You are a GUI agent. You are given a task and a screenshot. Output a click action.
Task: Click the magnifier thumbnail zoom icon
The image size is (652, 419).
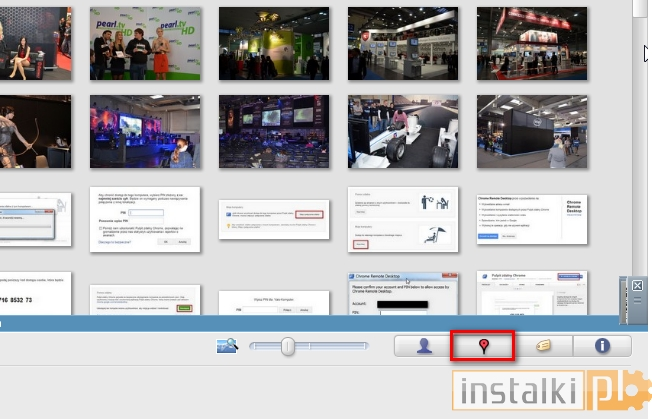(226, 346)
